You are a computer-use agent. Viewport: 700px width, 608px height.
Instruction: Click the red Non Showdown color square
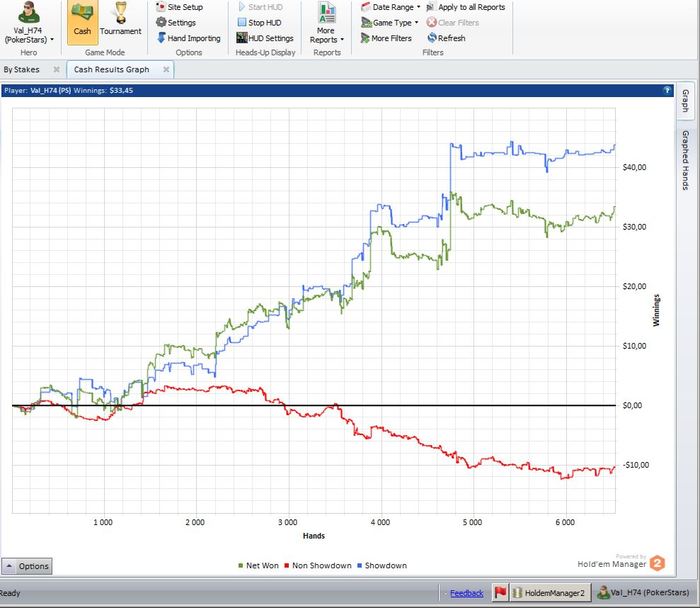pyautogui.click(x=287, y=566)
